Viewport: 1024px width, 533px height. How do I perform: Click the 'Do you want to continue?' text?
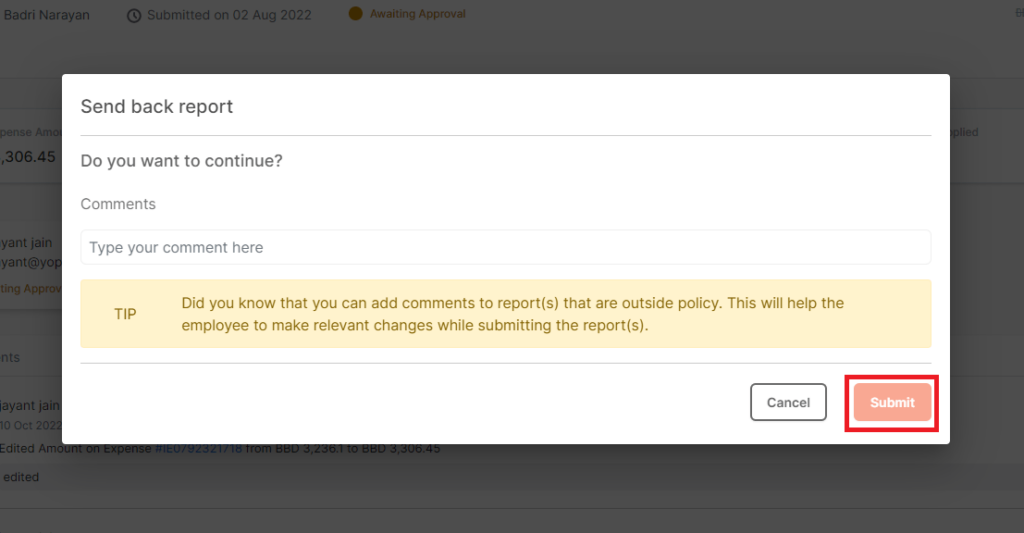coord(181,160)
